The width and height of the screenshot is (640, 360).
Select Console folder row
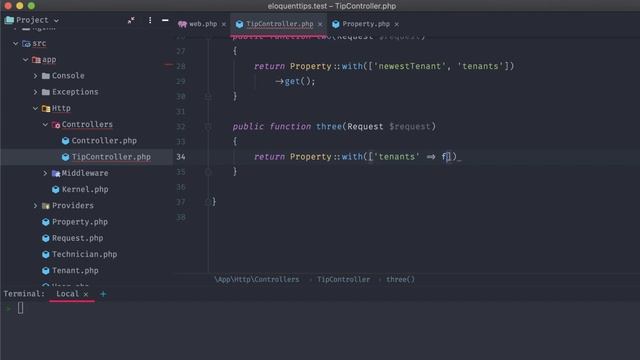(x=87, y=76)
